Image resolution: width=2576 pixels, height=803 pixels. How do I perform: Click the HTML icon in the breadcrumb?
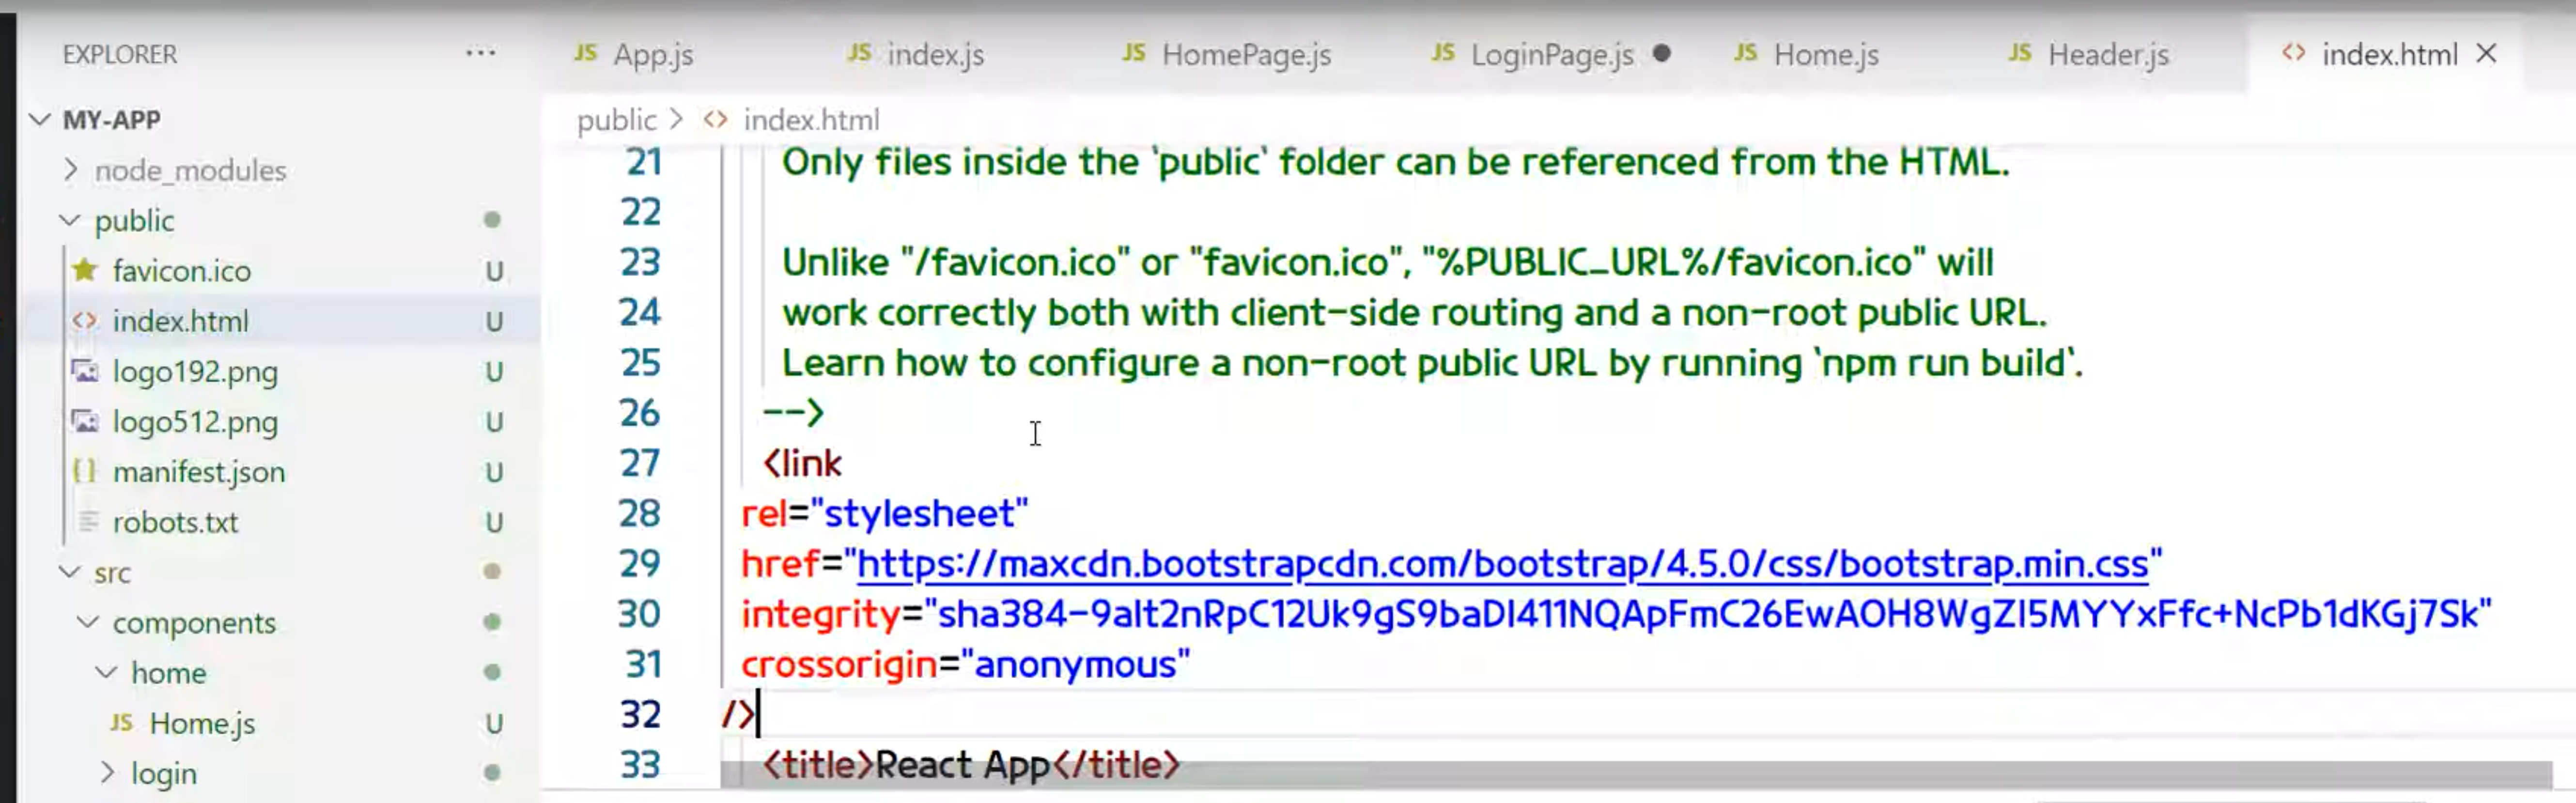tap(715, 120)
